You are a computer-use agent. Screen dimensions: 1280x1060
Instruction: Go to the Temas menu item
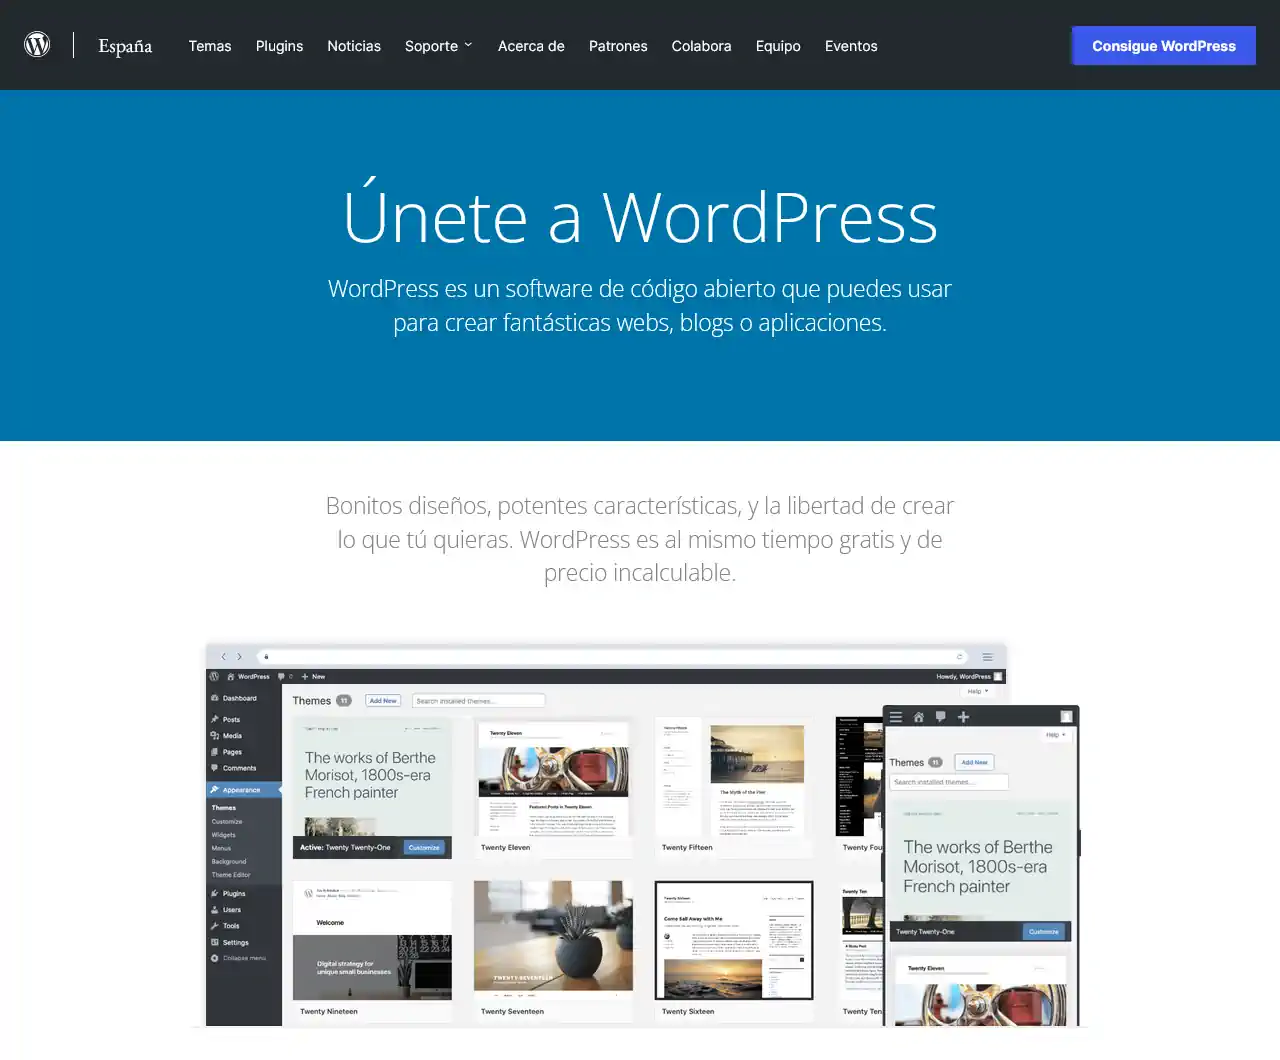point(210,46)
